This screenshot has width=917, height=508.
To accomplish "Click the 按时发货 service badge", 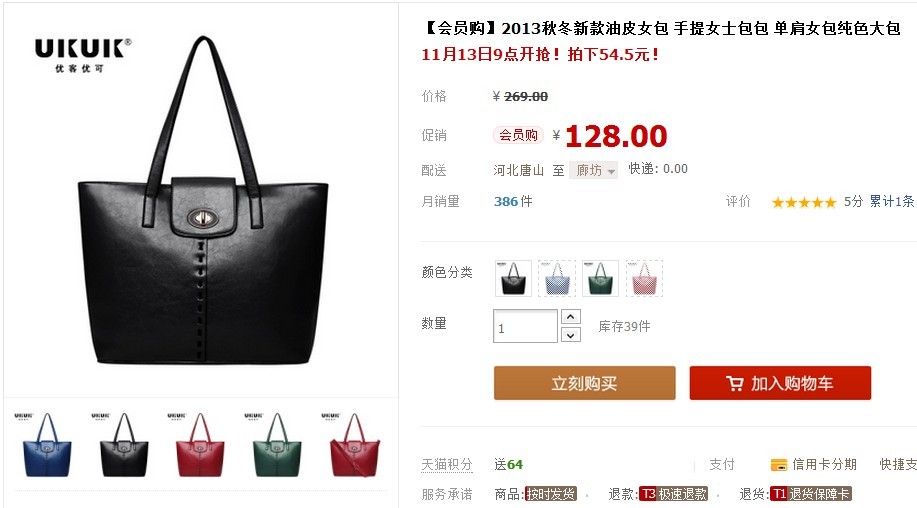I will (x=551, y=494).
